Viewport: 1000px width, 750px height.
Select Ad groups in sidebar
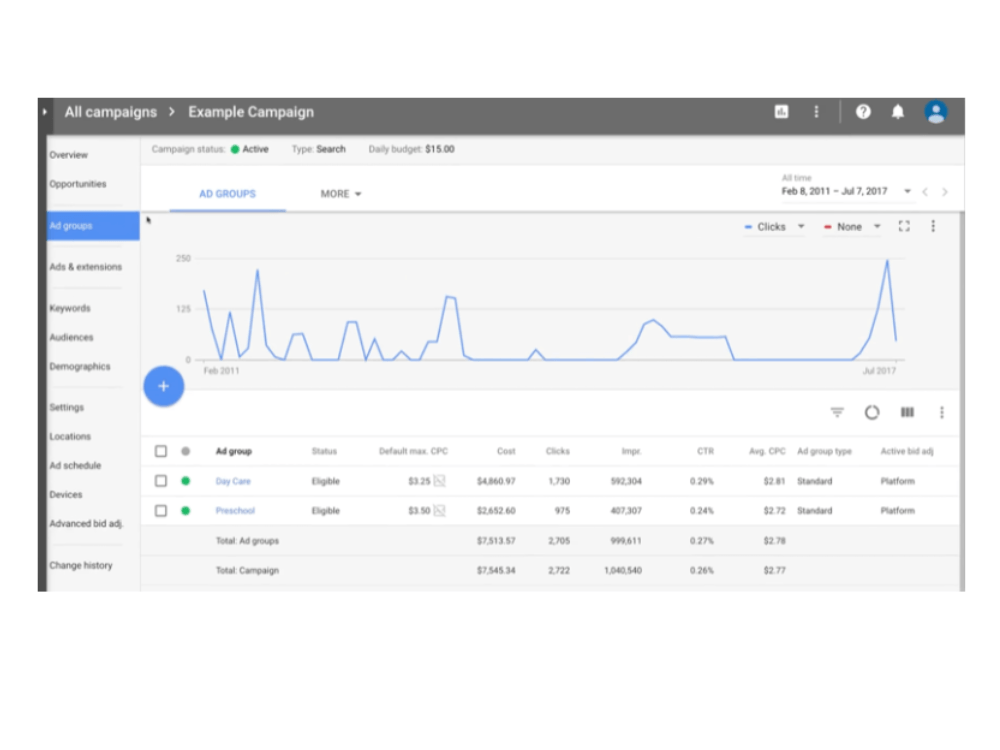93,226
